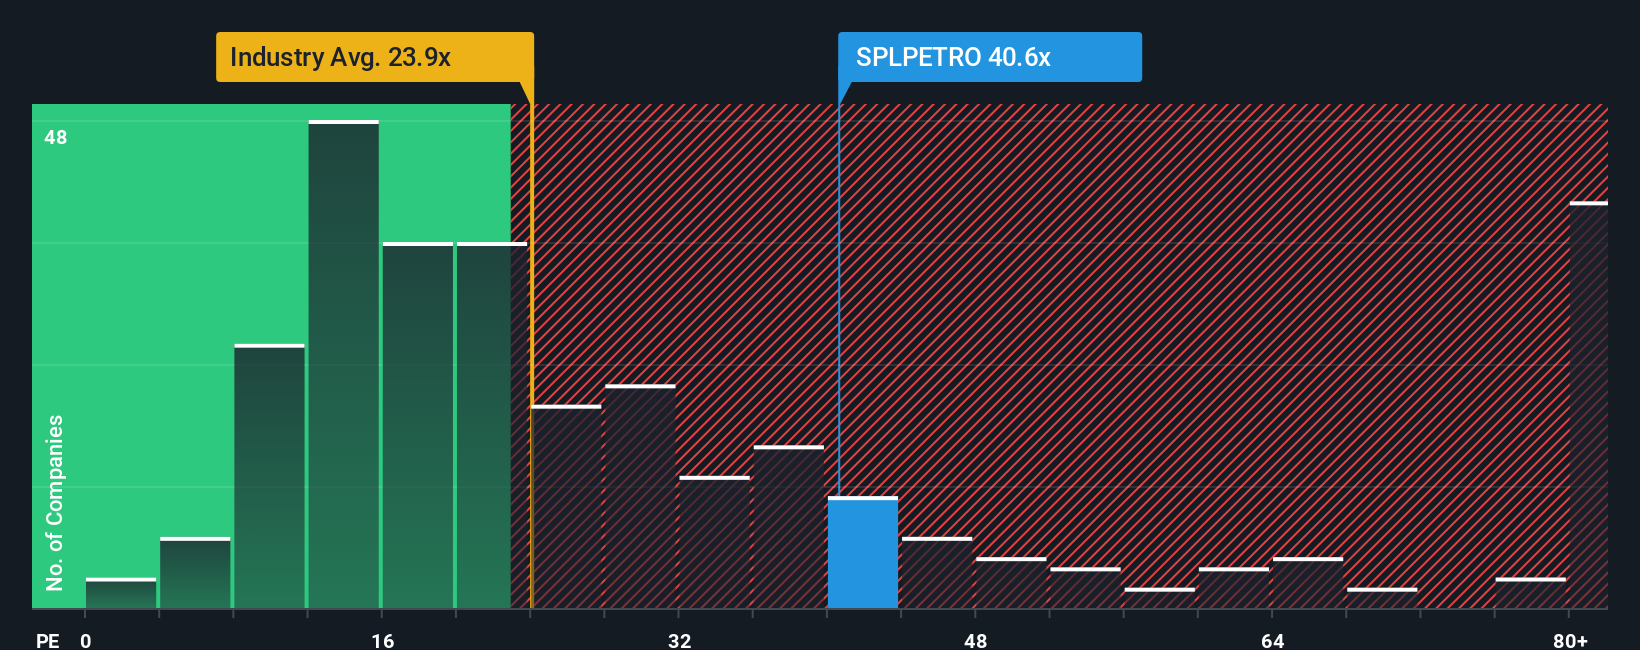Click the hatched bar just left of SPLPETRO bar
1640x650 pixels.
tap(789, 527)
